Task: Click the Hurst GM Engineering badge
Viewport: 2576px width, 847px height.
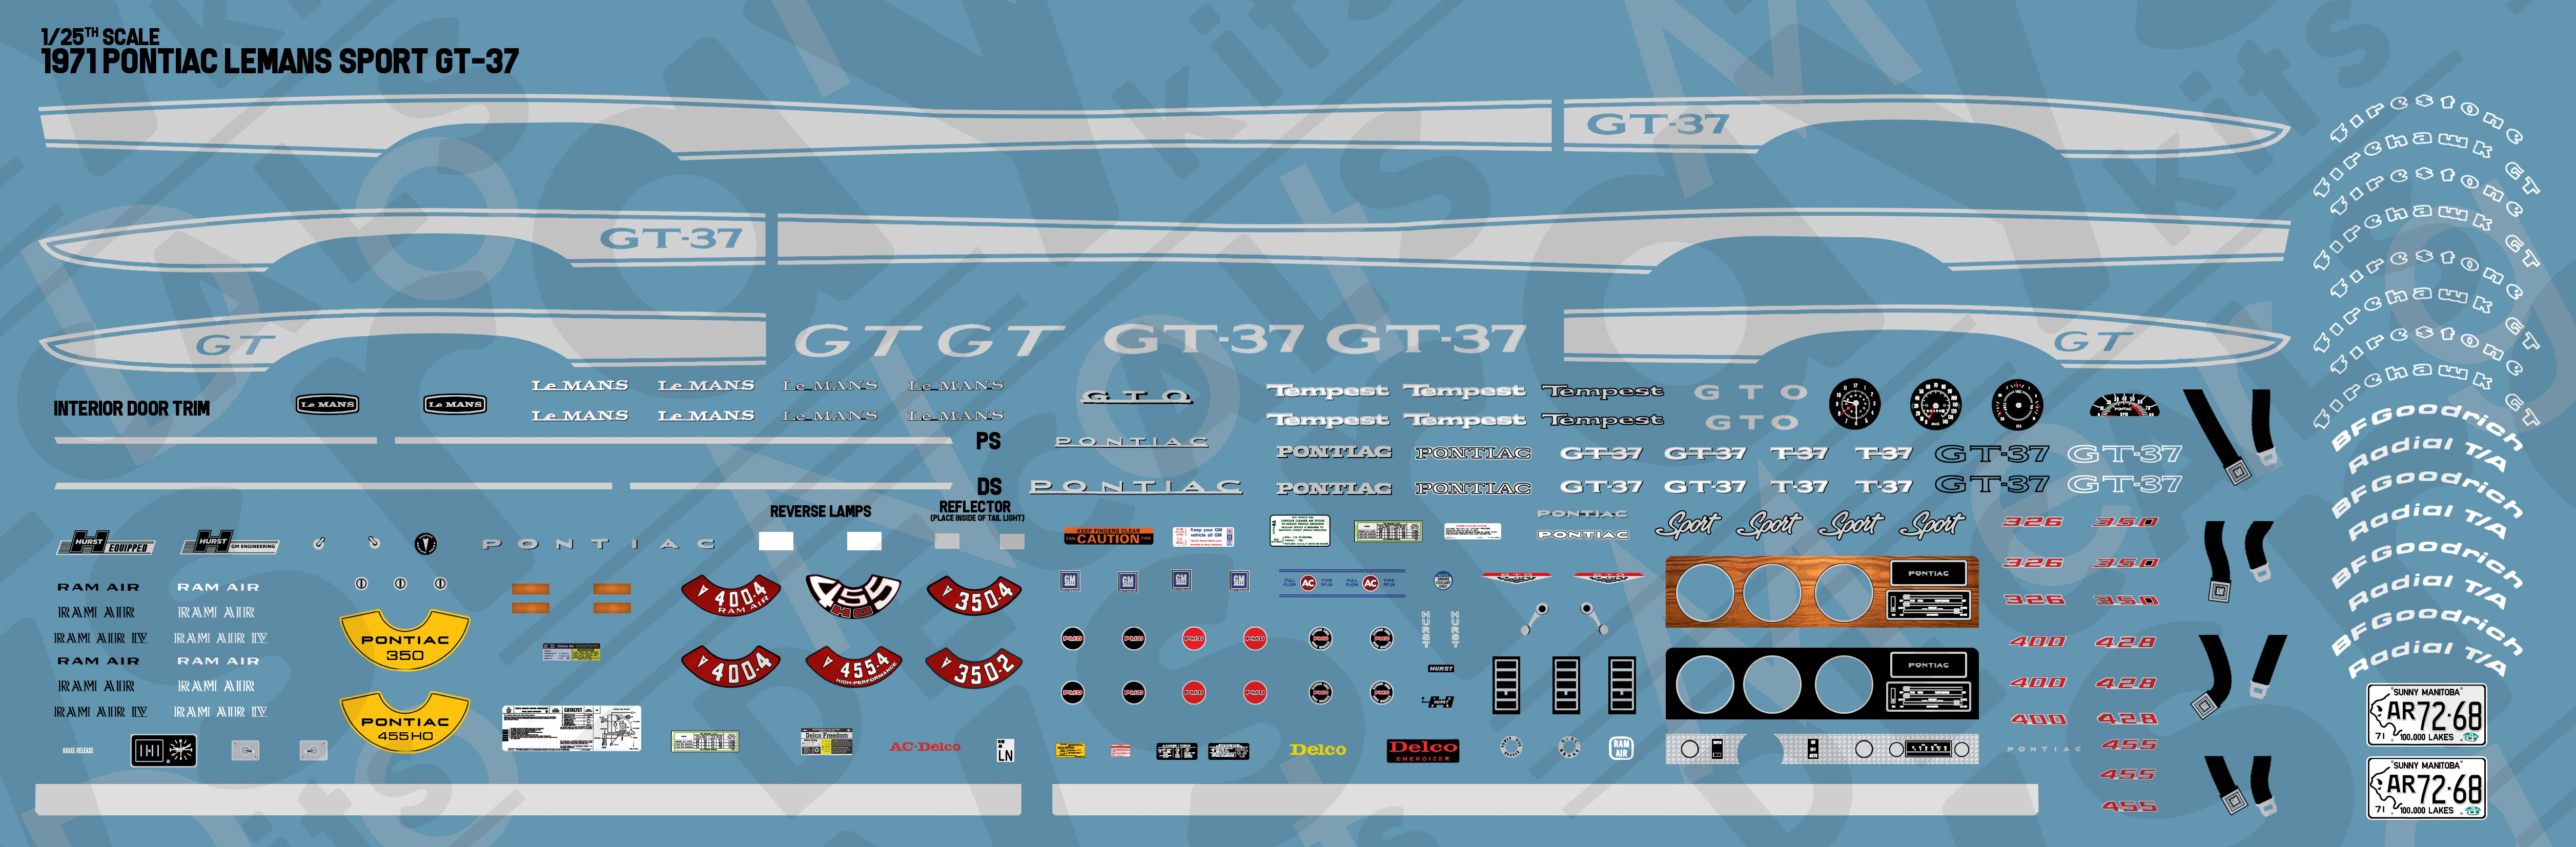Action: click(229, 543)
